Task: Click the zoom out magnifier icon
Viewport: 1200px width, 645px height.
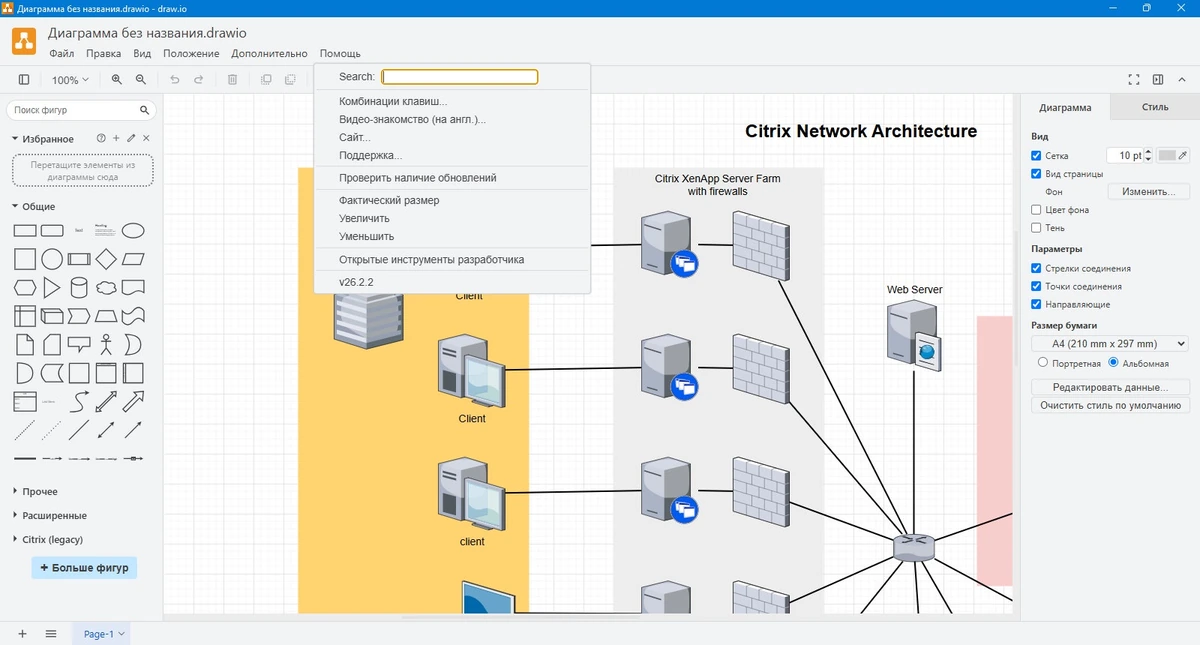Action: [141, 80]
